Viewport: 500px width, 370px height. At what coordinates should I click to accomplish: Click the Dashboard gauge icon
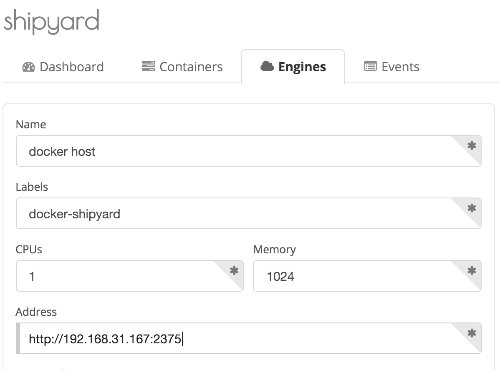pyautogui.click(x=28, y=67)
